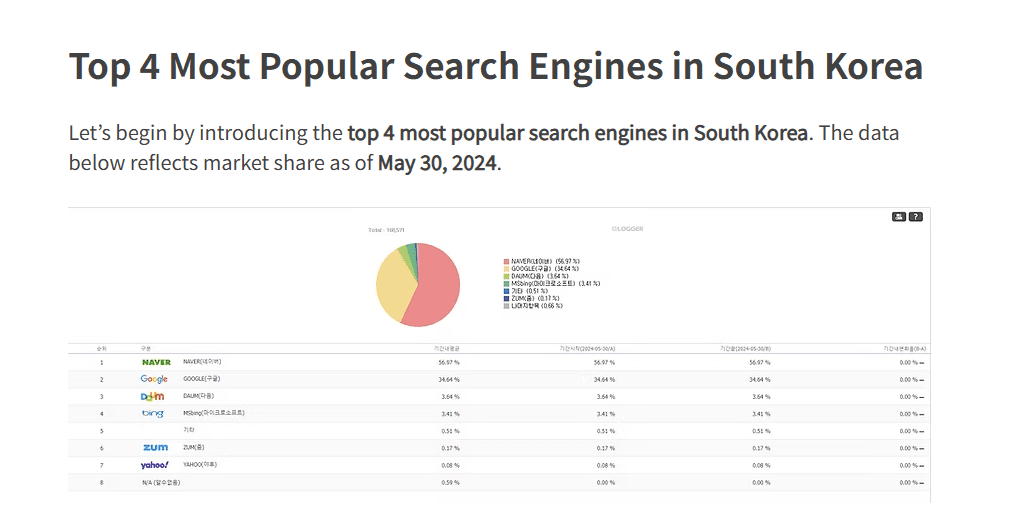1032x528 pixels.
Task: Click the NAVER 56.97 % legend label
Action: [545, 261]
